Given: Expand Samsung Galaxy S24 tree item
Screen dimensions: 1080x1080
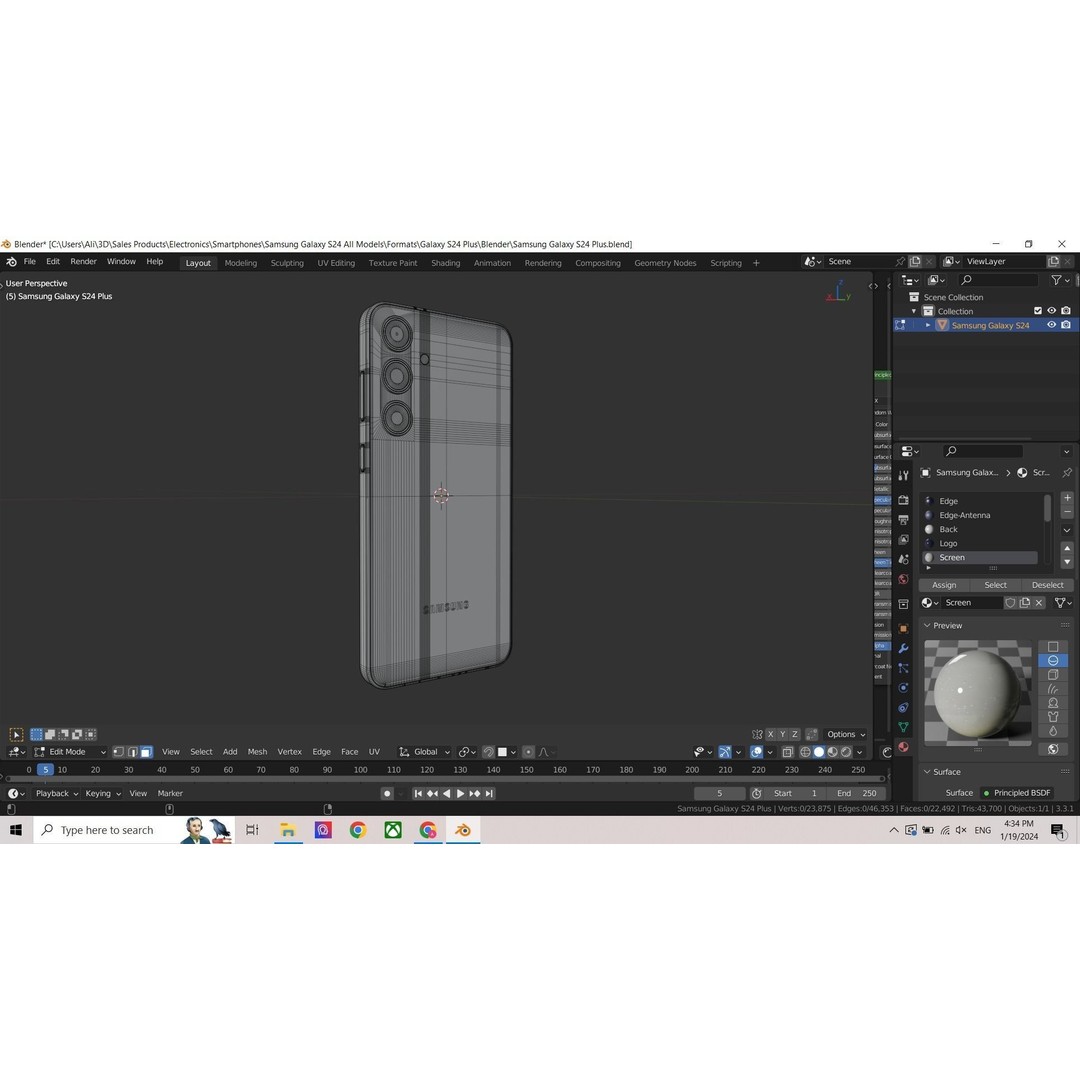Looking at the screenshot, I should [928, 325].
